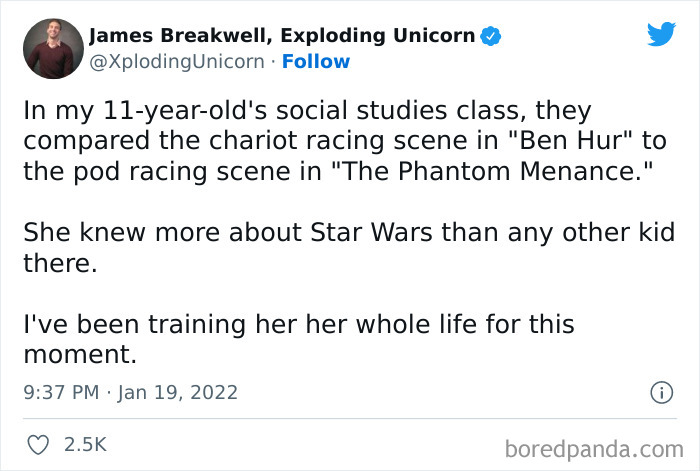This screenshot has width=700, height=471.
Task: Open the @XplodingUnicorn handle link
Action: pos(177,62)
